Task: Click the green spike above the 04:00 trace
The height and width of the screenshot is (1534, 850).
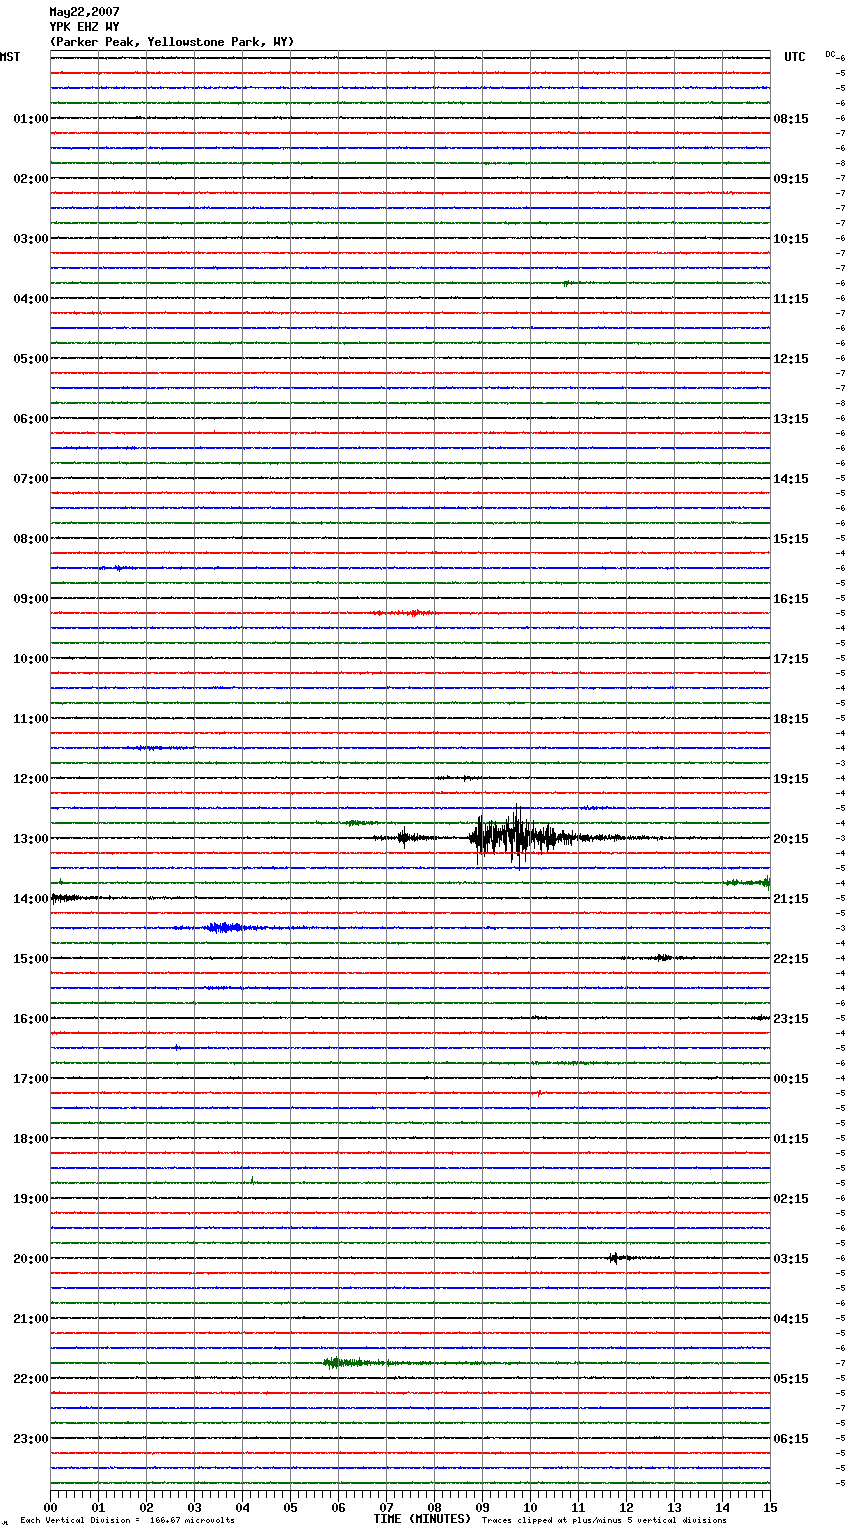Action: [566, 284]
